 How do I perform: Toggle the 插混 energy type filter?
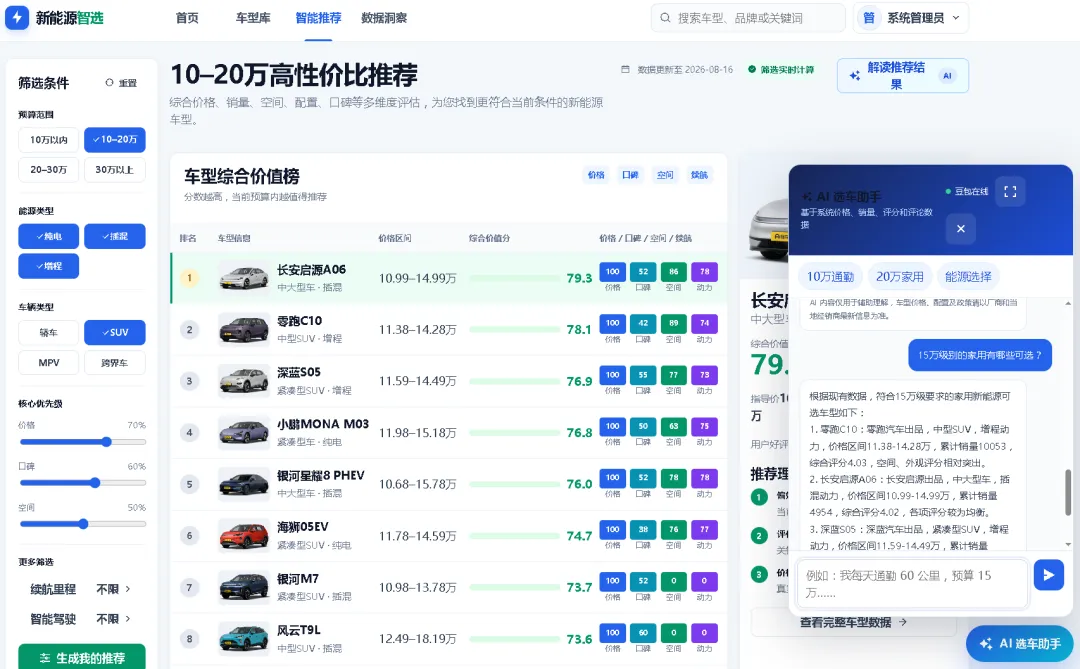click(x=115, y=236)
